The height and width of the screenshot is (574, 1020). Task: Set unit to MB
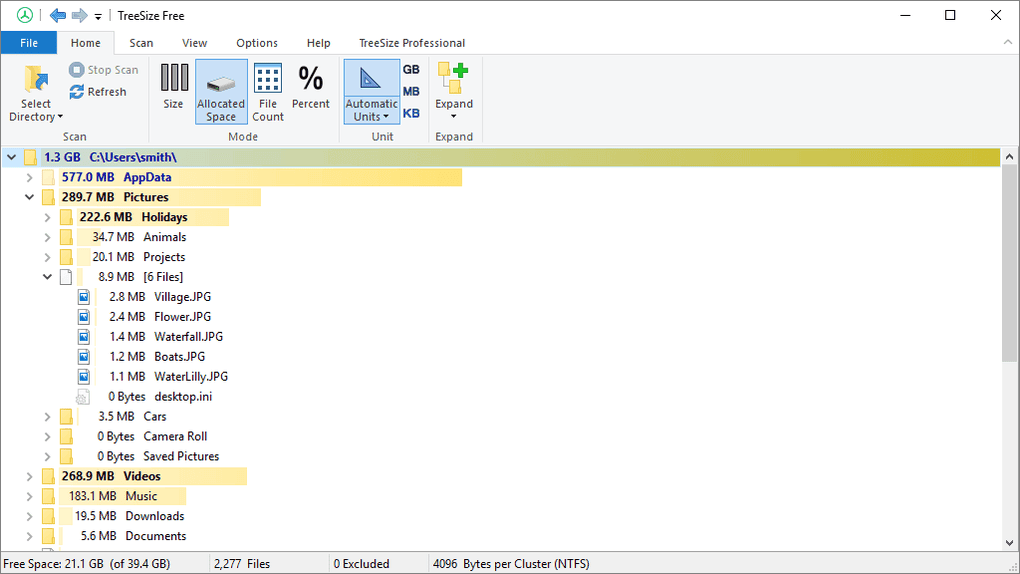(411, 92)
